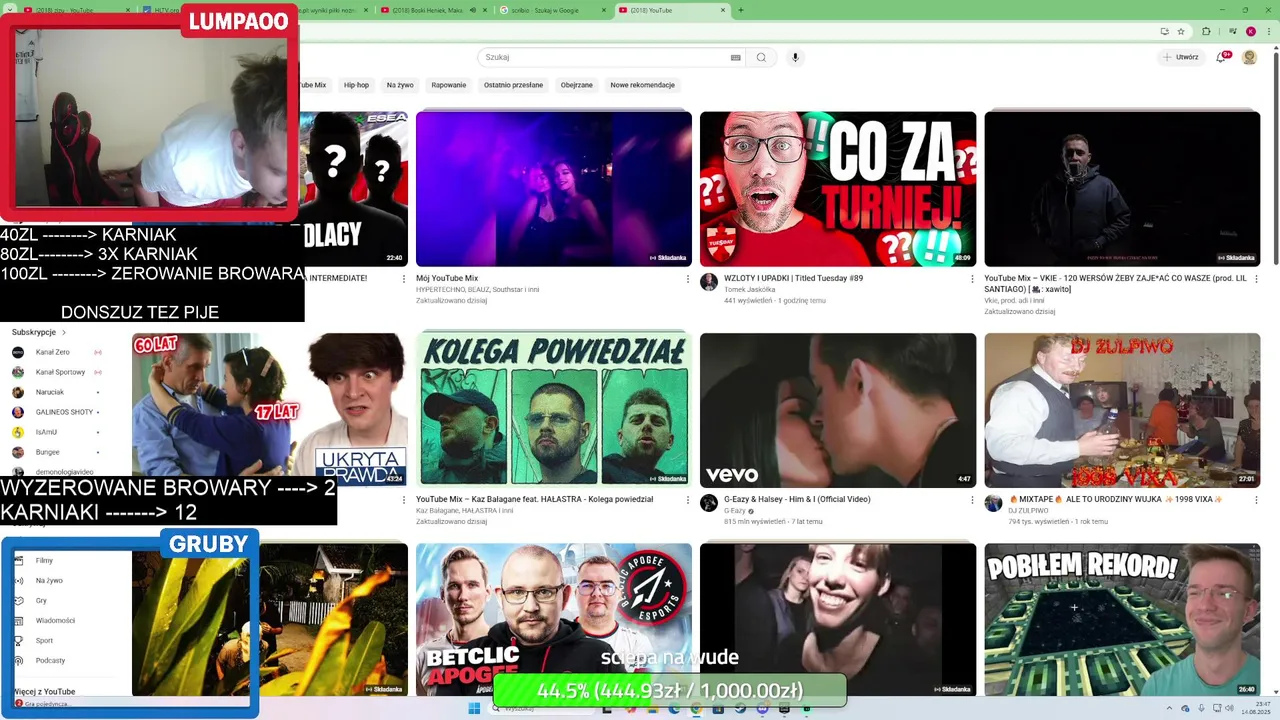Click the Windows taskbar search box
Viewport: 1280px width, 720px height.
[x=541, y=708]
